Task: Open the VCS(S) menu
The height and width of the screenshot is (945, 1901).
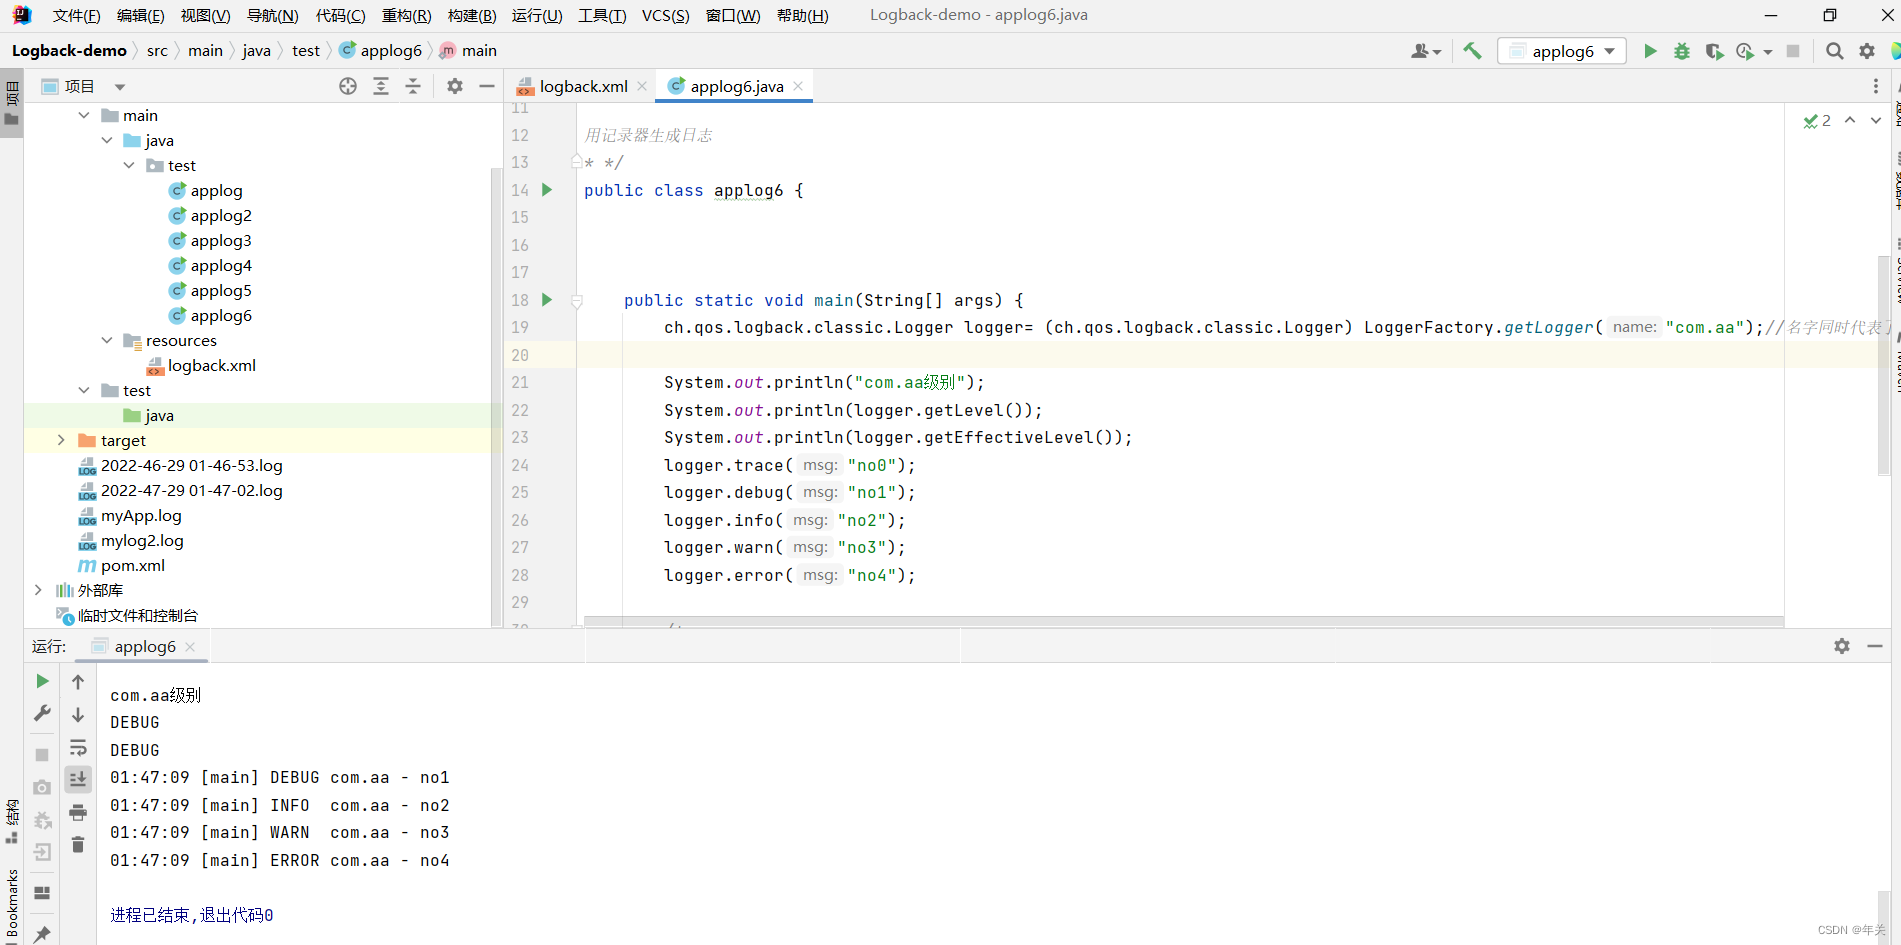Action: (x=665, y=15)
